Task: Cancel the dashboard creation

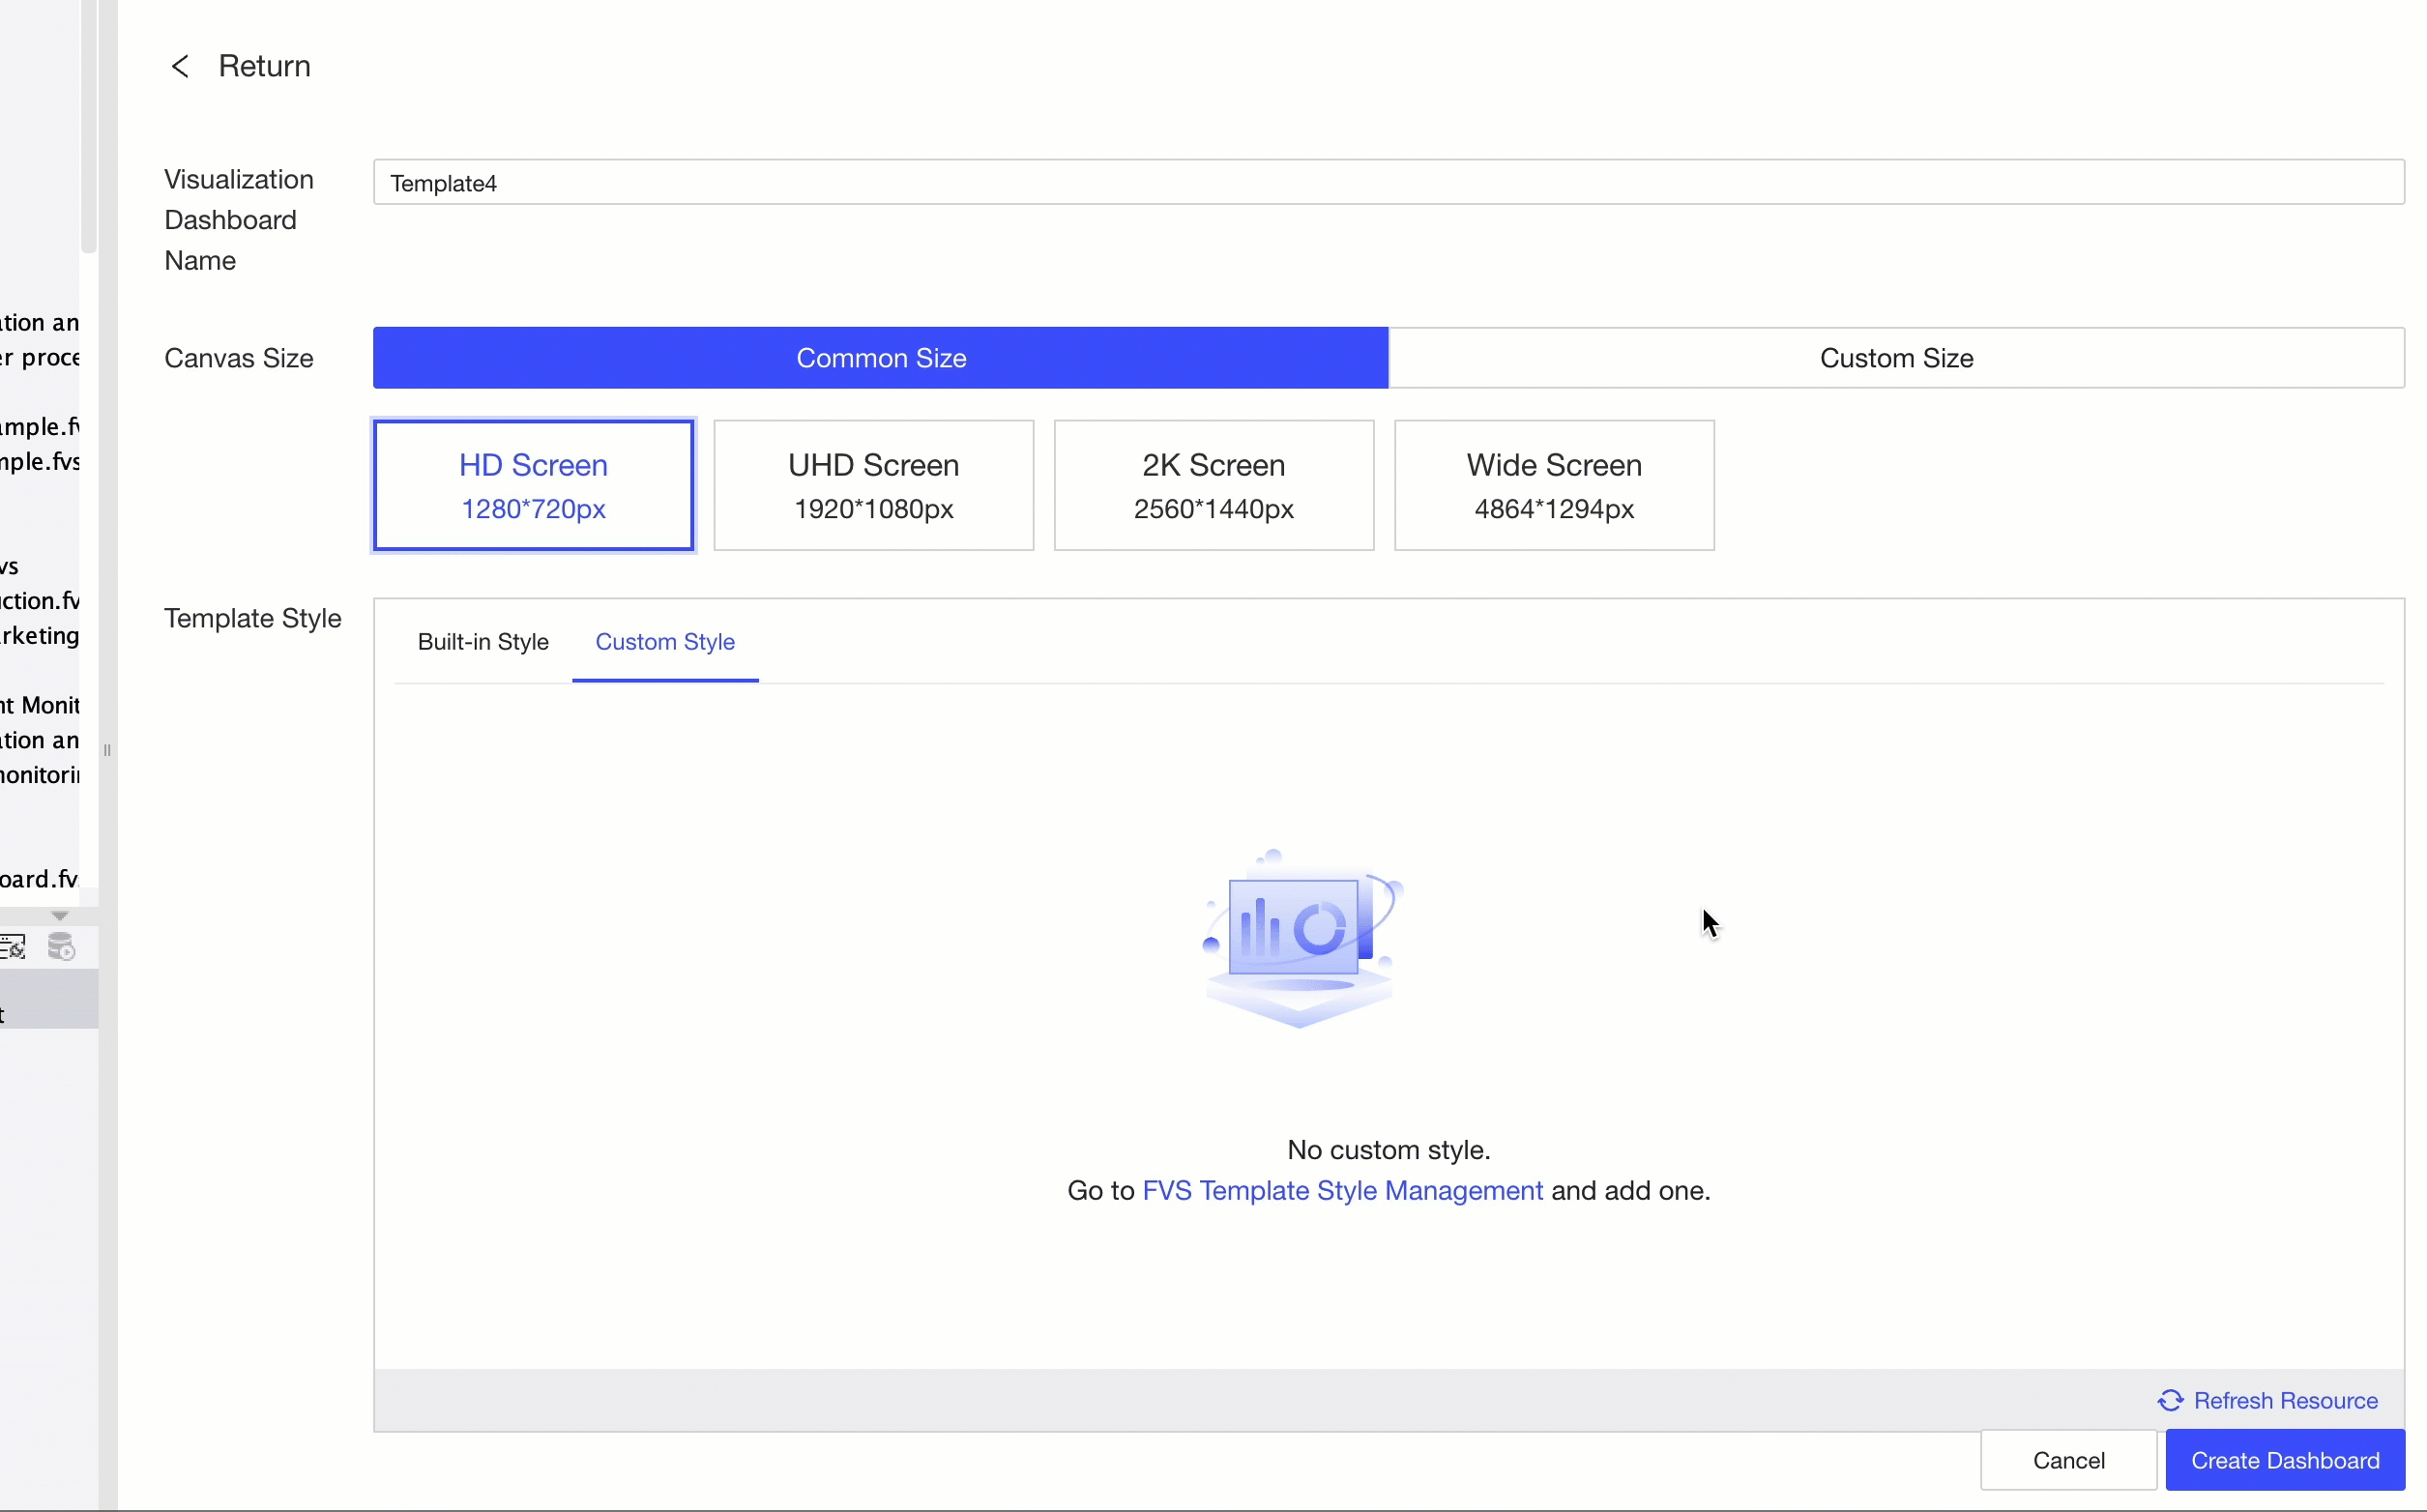Action: click(x=2068, y=1460)
